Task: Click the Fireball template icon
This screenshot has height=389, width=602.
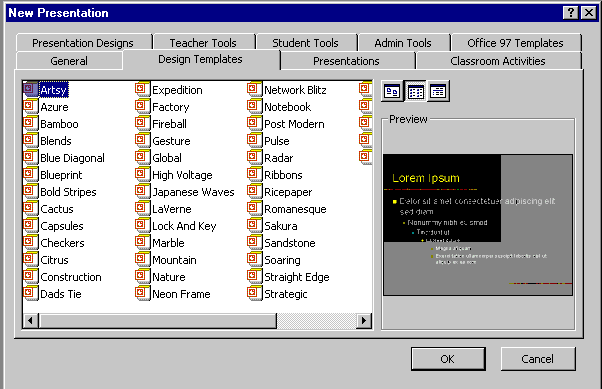Action: tap(142, 123)
